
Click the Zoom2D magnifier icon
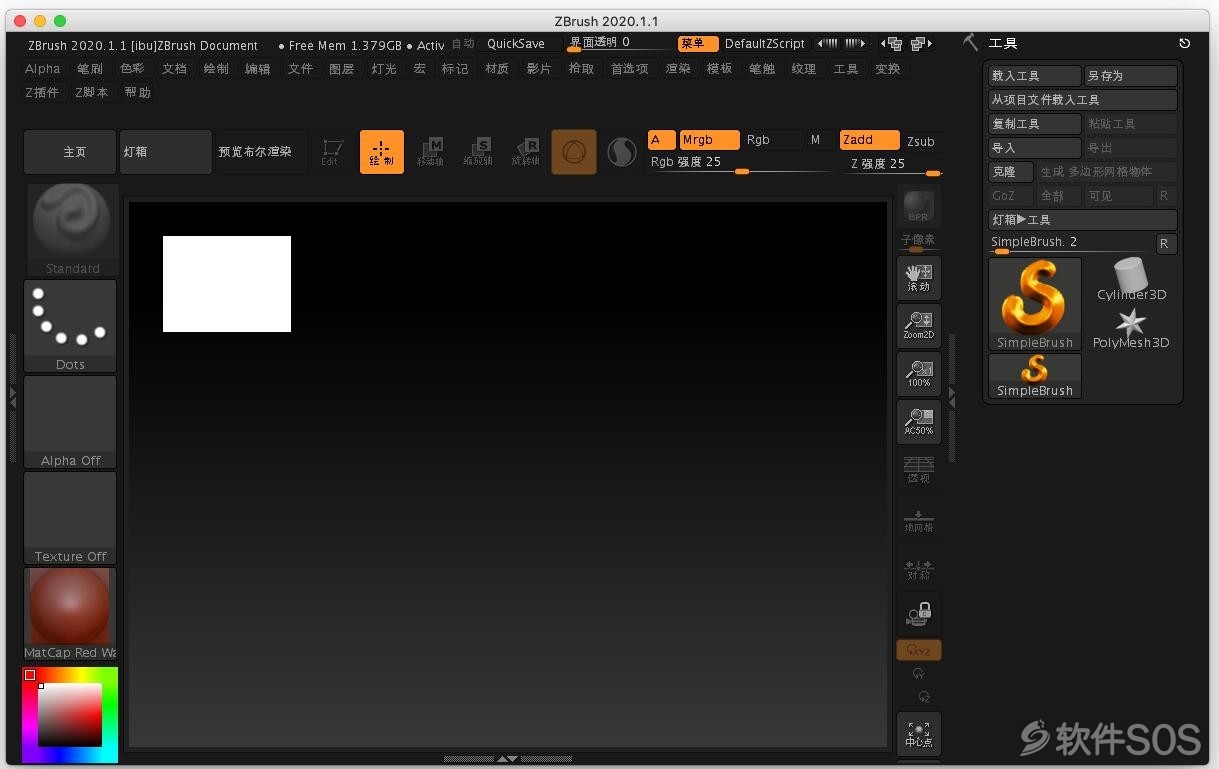coord(919,326)
